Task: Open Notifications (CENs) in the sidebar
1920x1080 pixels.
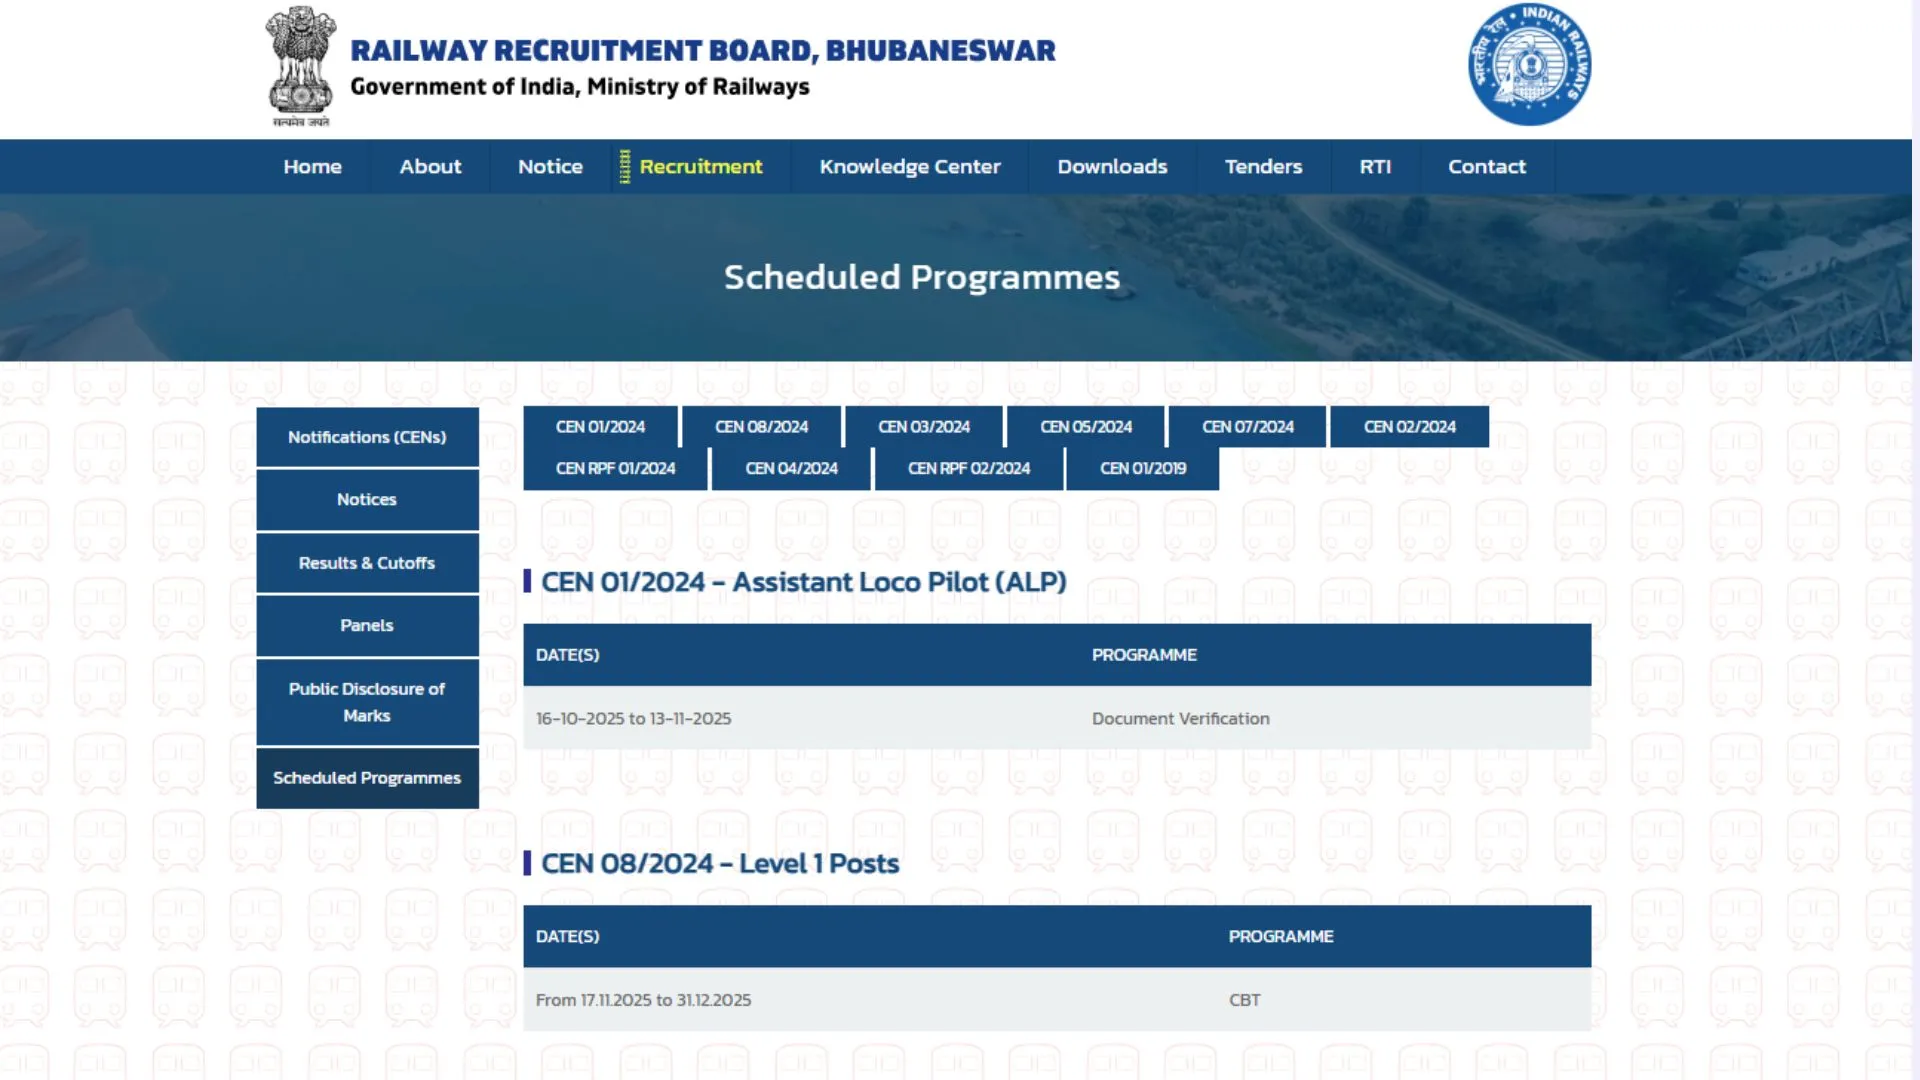Action: 367,437
